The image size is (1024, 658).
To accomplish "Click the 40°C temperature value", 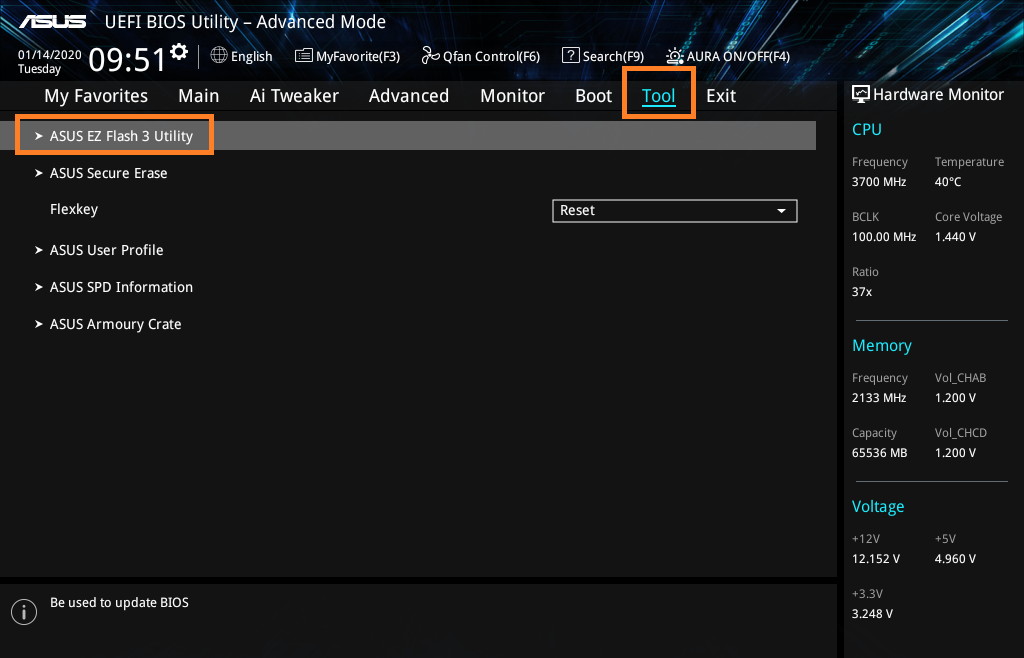I will 948,182.
